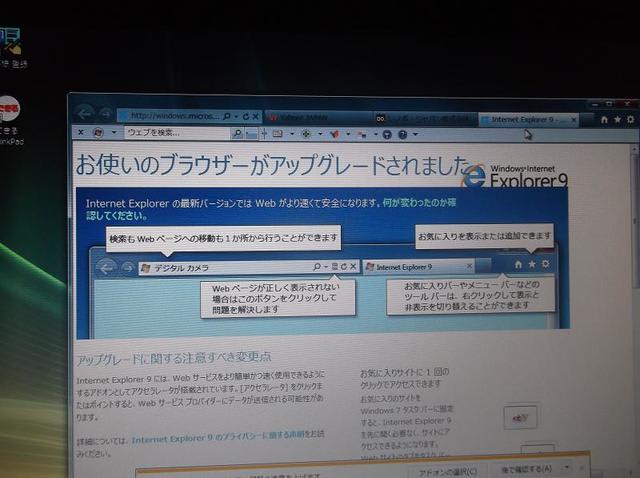Image resolution: width=640 pixels, height=478 pixels.
Task: Click the toolbar logo icon beside the X
Action: 98,132
